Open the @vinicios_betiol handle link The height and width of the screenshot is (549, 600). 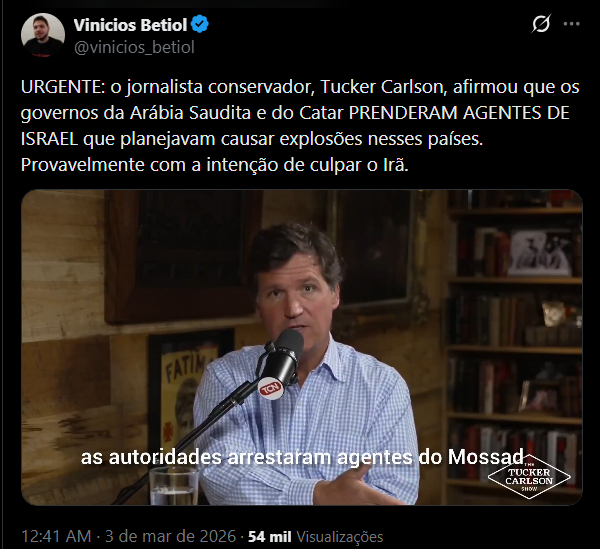coord(134,47)
